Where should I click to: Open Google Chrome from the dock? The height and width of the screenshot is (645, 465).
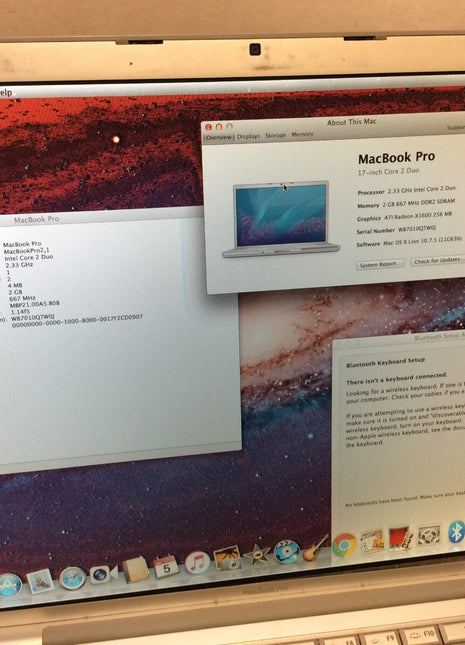pyautogui.click(x=344, y=545)
